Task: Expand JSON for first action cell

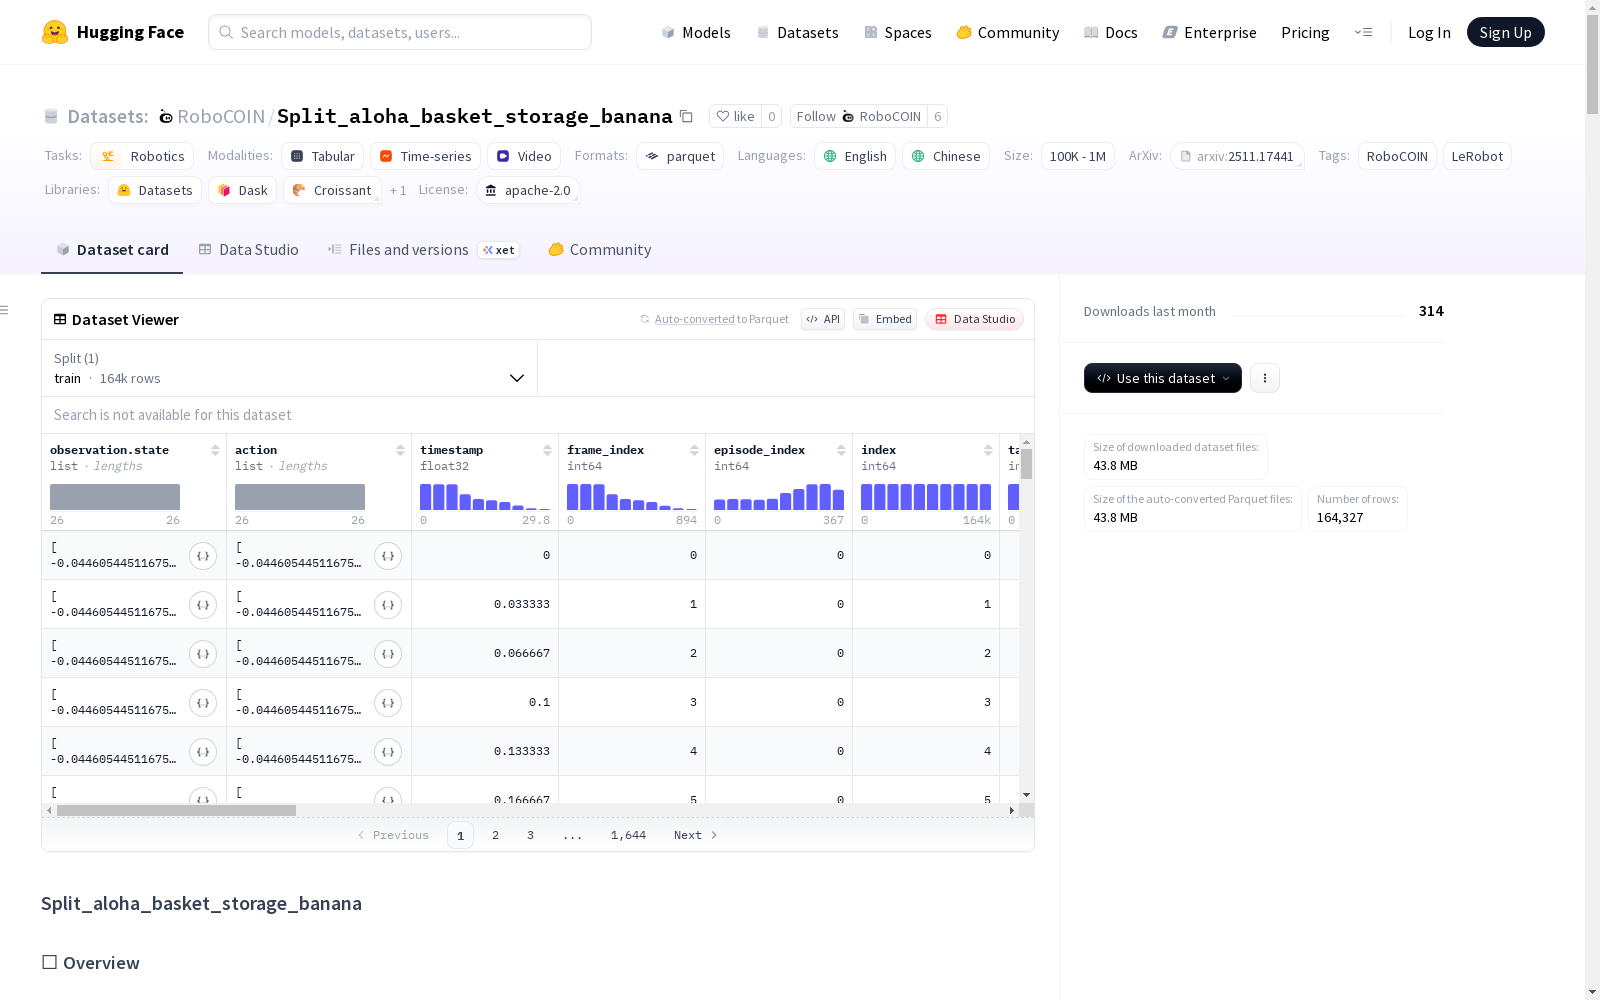Action: coord(388,556)
